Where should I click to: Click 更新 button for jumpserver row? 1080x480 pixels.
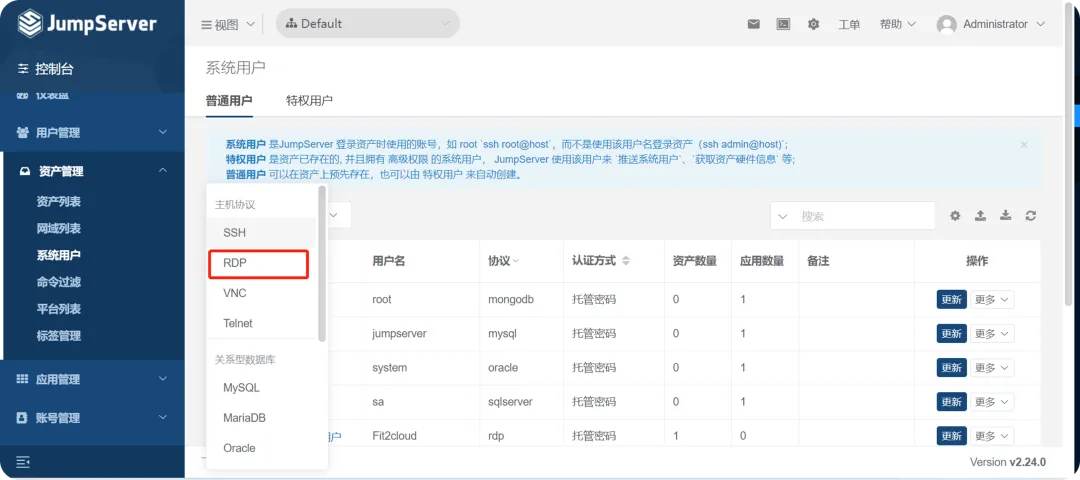(x=951, y=333)
